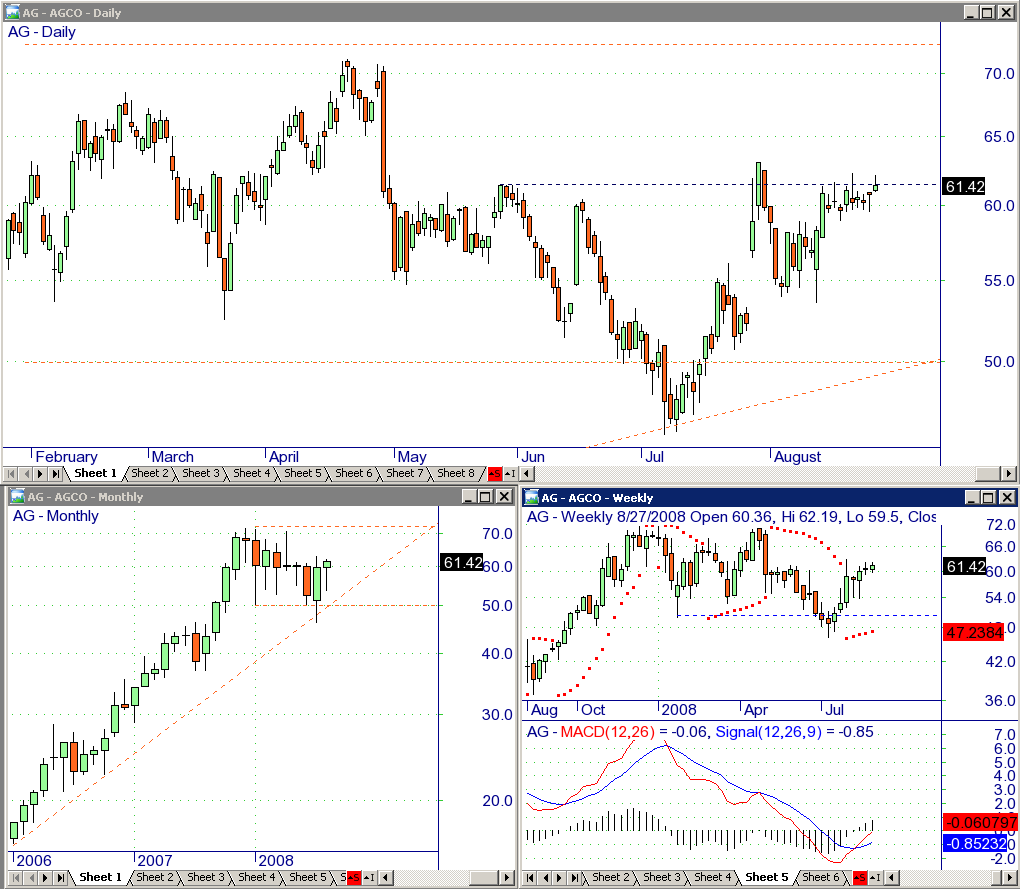Go to first sheet in Daily window
The image size is (1020, 889).
[x=11, y=473]
